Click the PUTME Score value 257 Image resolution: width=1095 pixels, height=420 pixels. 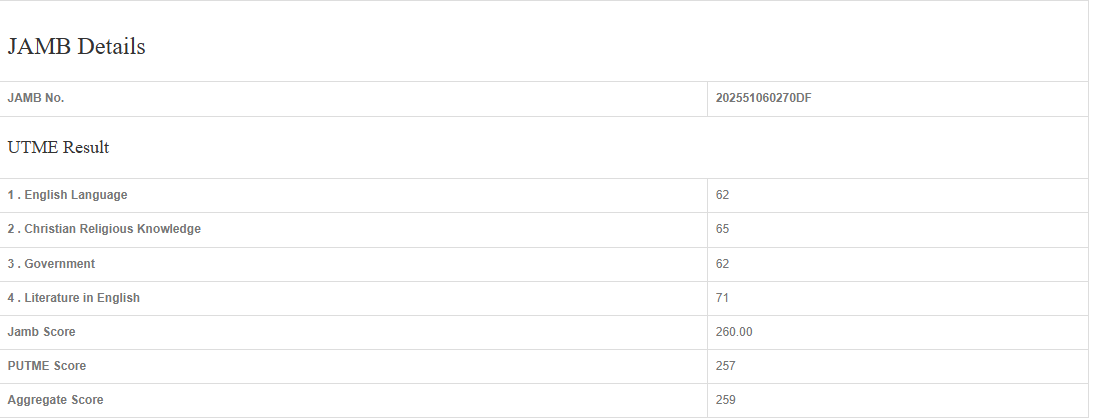[726, 366]
